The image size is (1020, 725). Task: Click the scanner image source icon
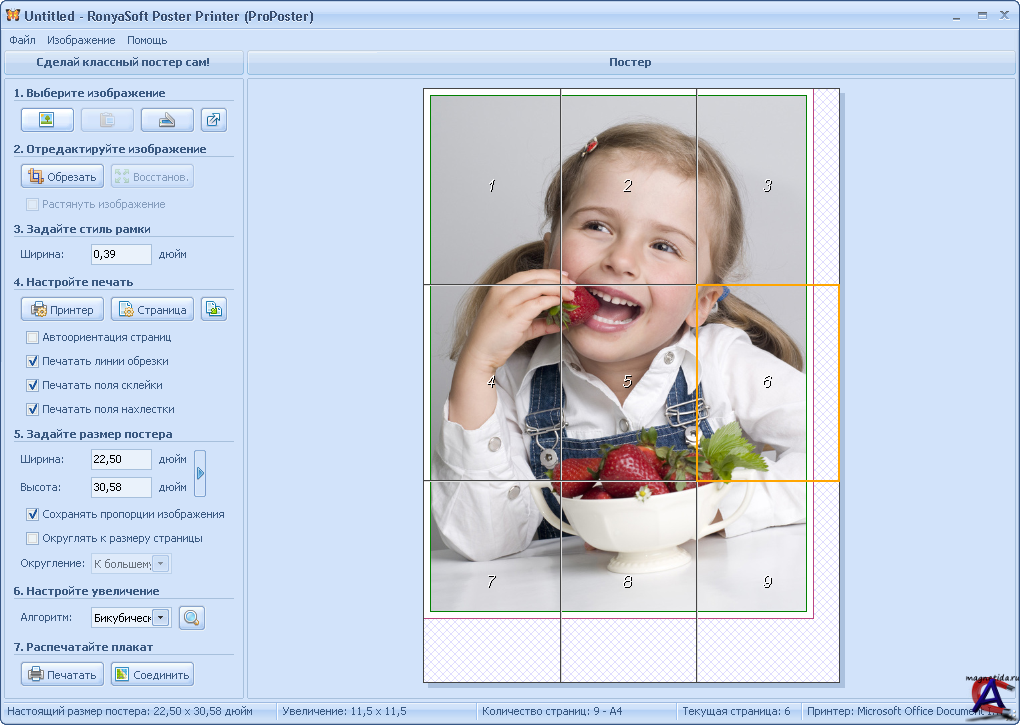[166, 120]
